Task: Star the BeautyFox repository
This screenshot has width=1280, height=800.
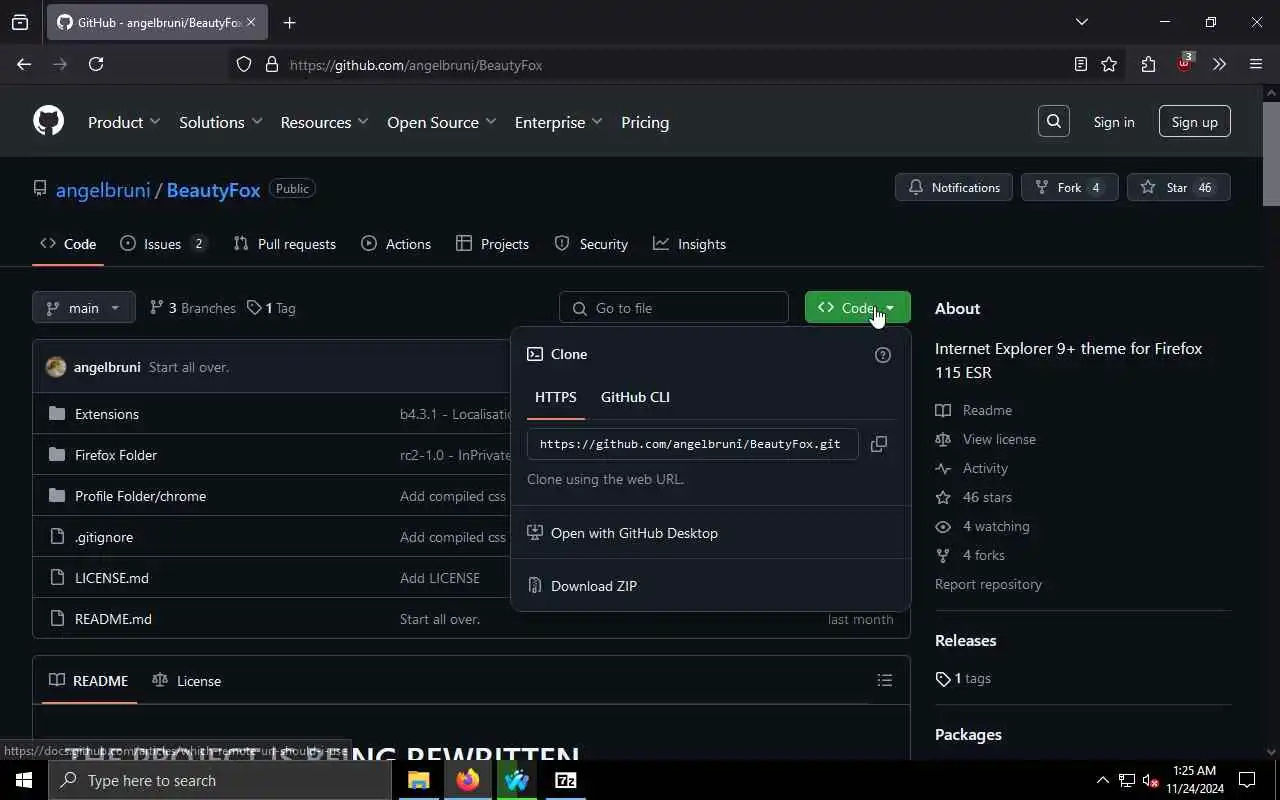Action: point(1178,187)
